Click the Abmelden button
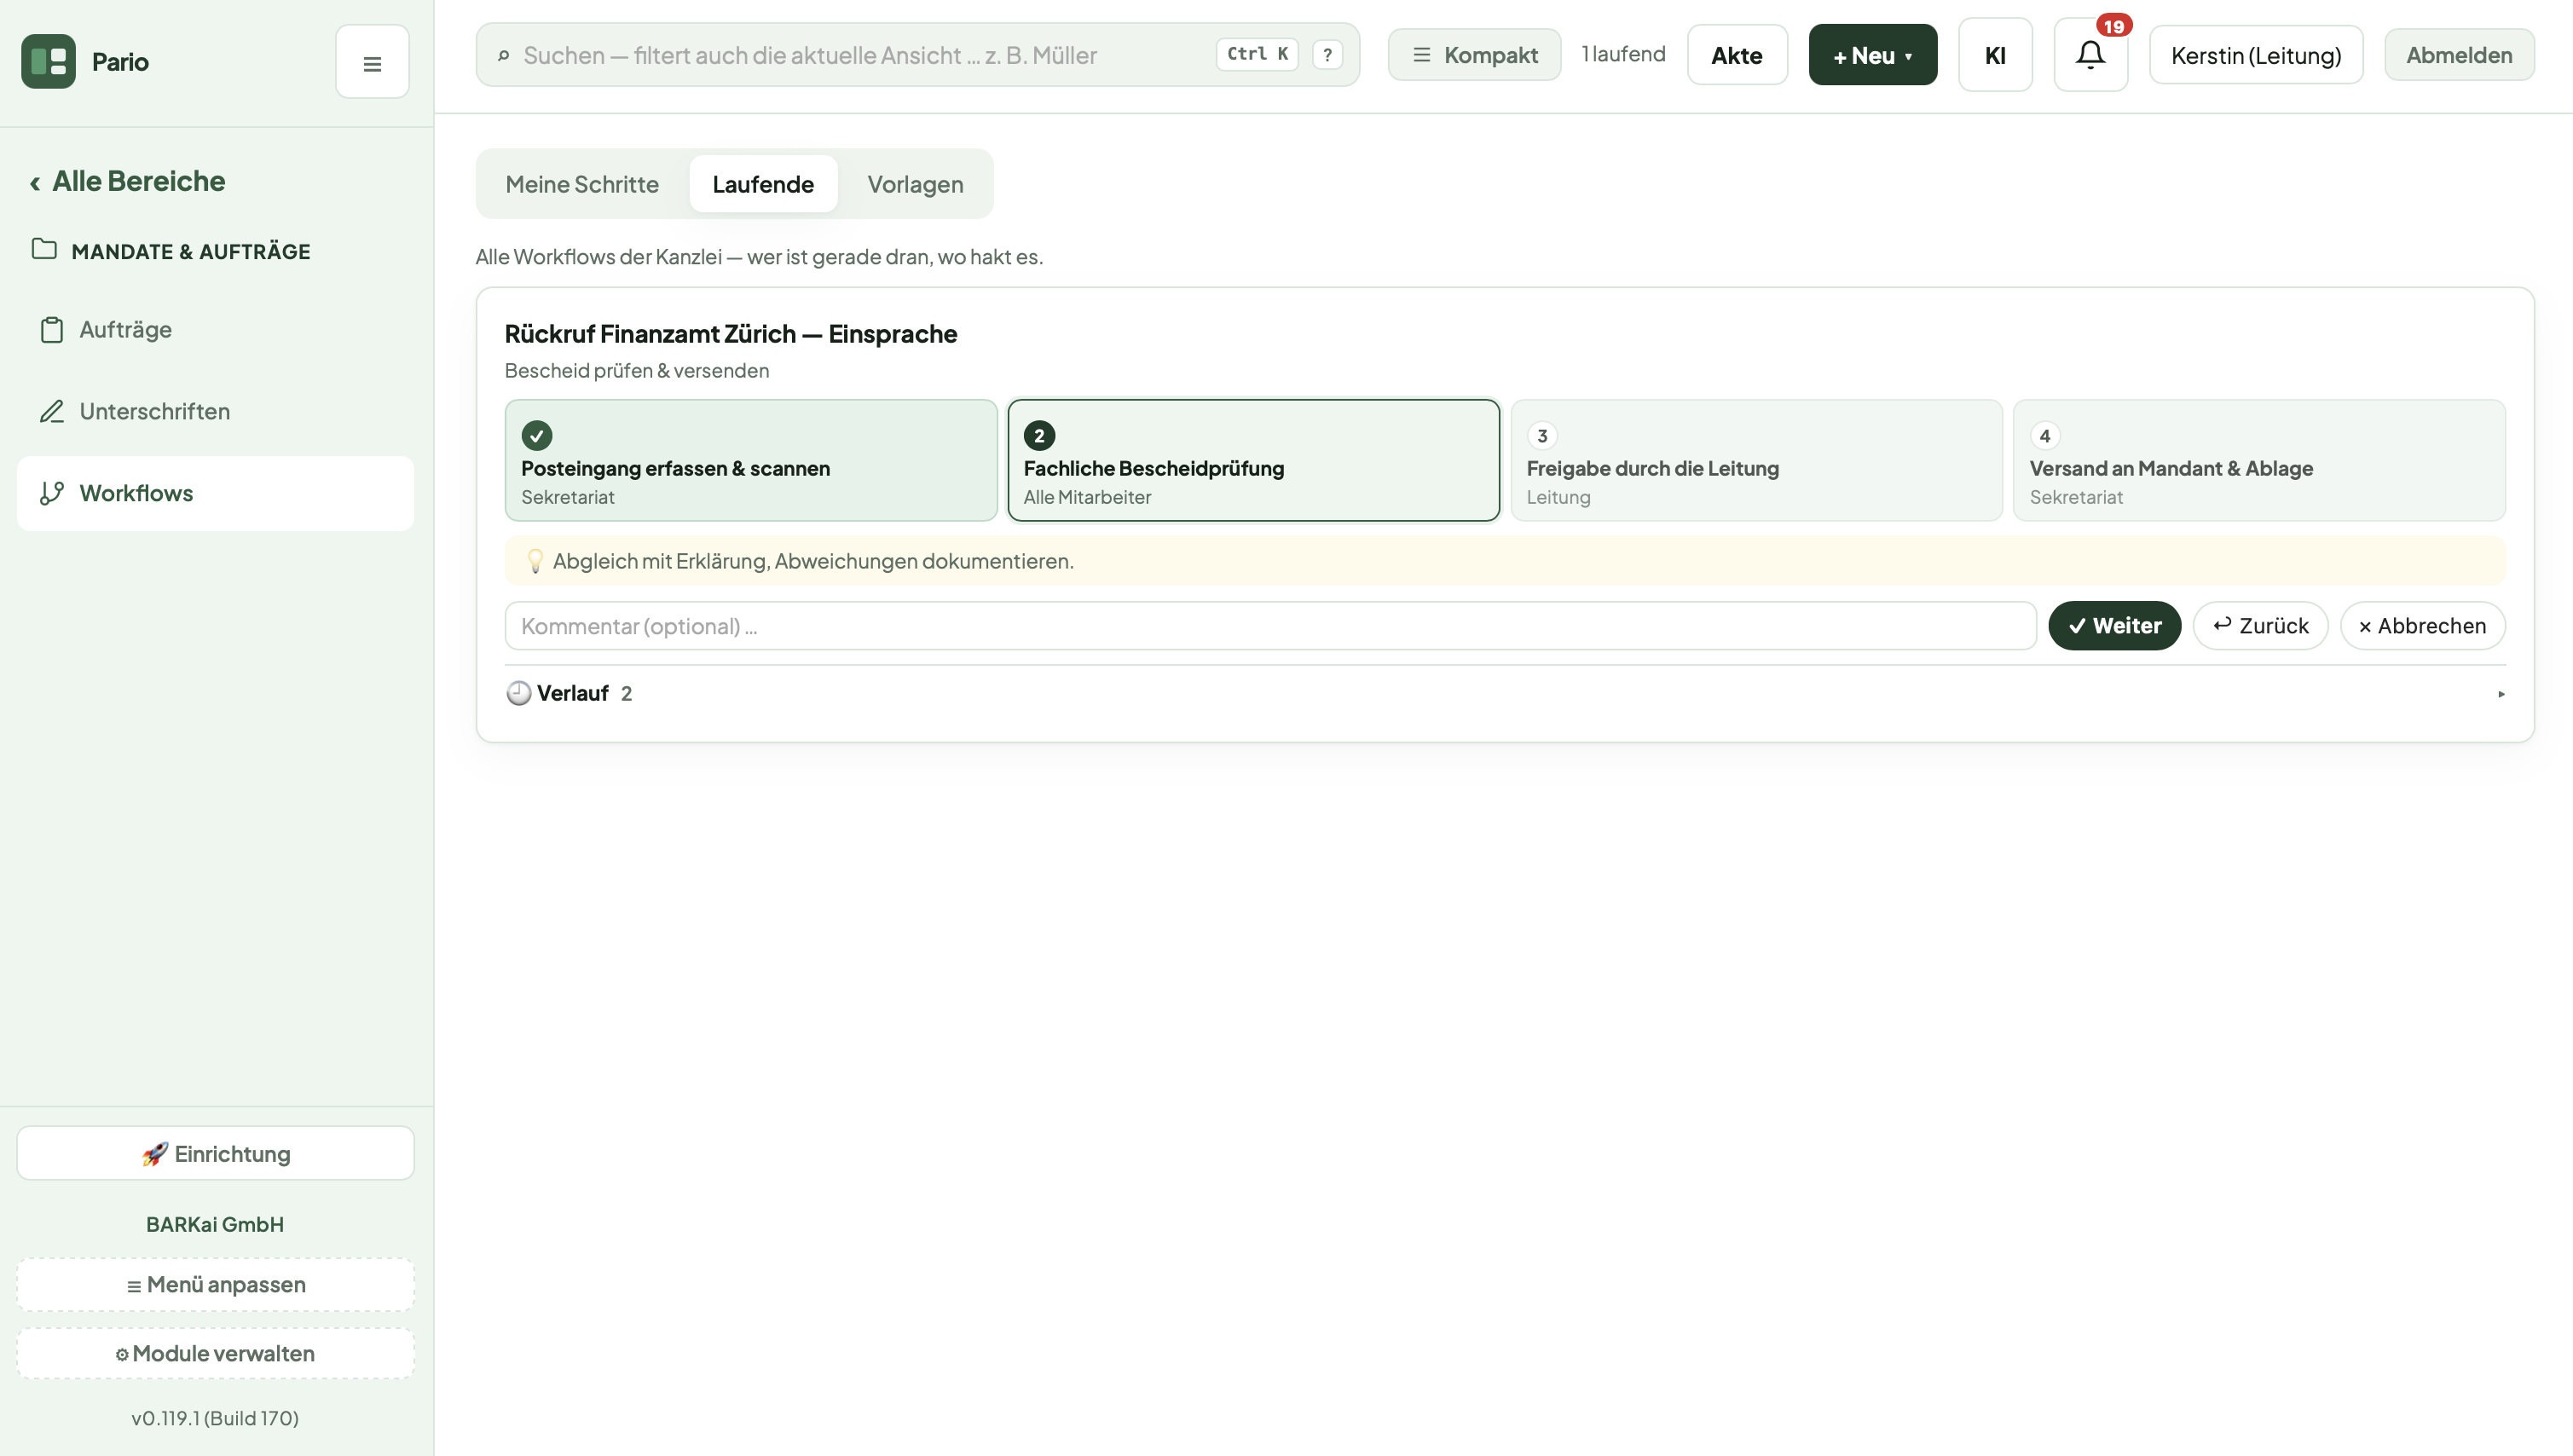This screenshot has width=2573, height=1456. (2459, 55)
